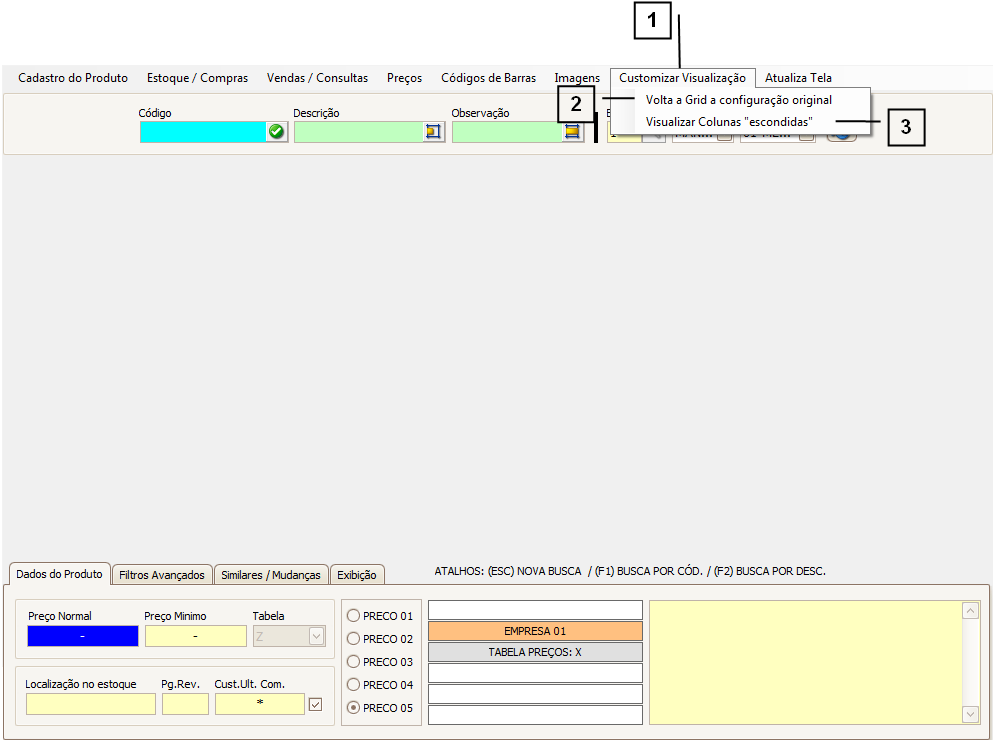Switch to the Exibição tab

[357, 575]
